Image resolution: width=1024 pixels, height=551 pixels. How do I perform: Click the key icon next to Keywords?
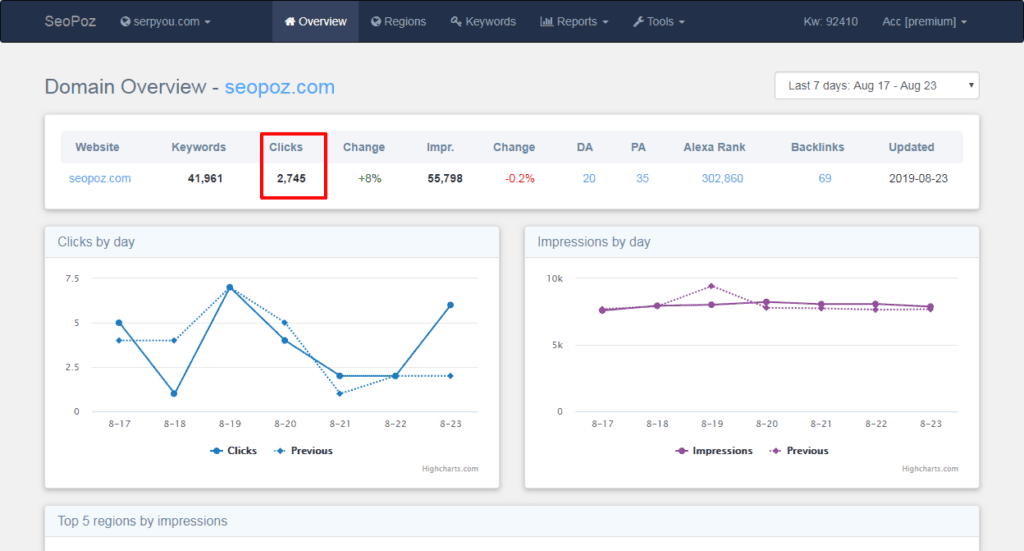point(456,22)
